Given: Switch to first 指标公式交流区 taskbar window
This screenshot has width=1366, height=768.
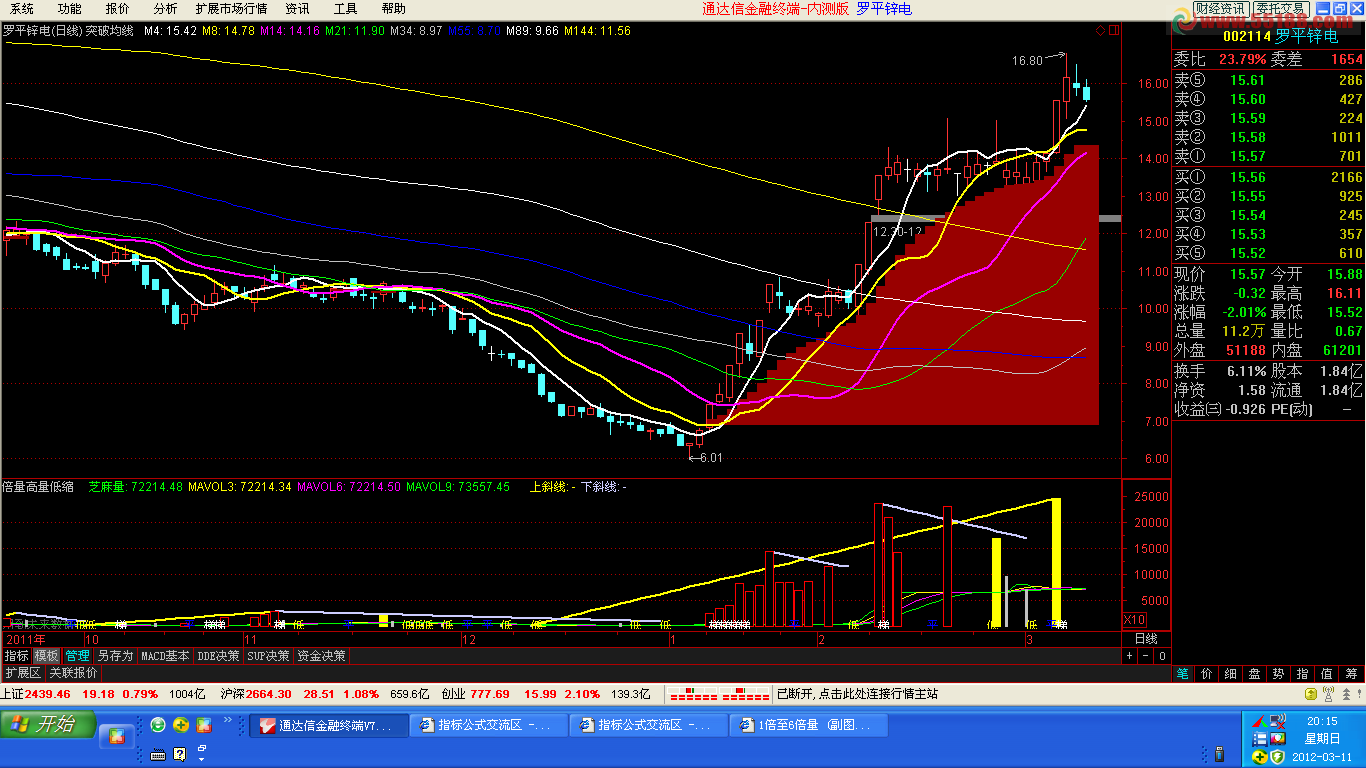Looking at the screenshot, I should [x=489, y=725].
